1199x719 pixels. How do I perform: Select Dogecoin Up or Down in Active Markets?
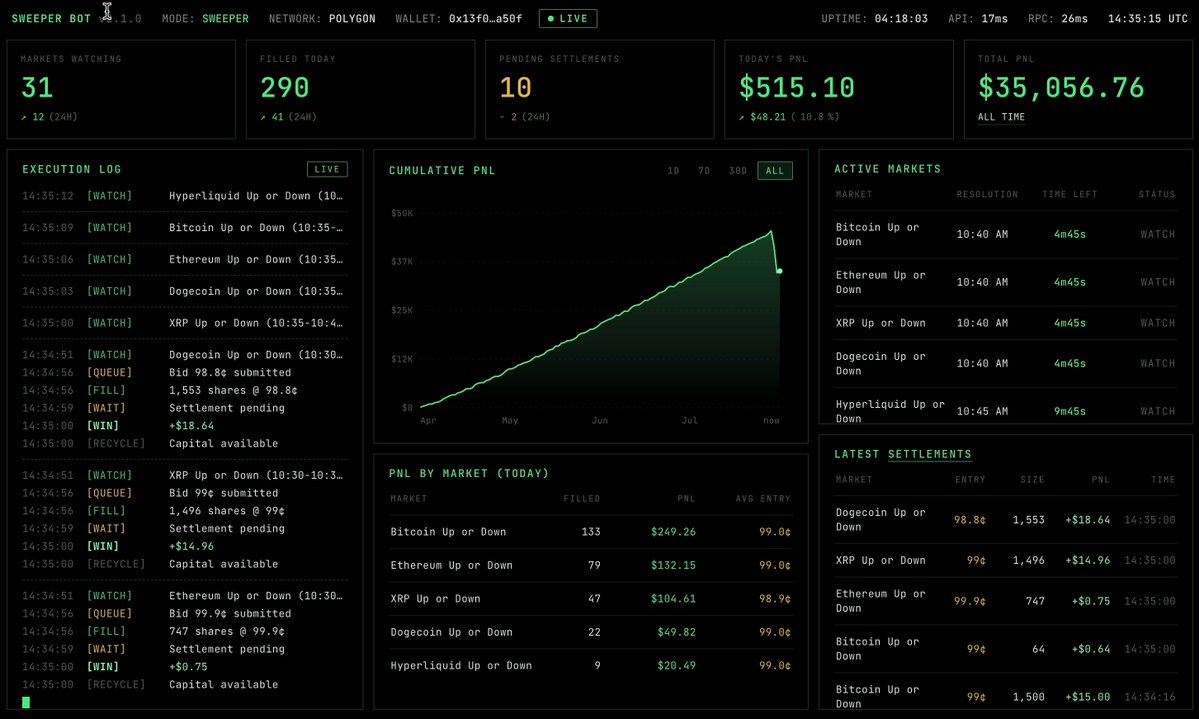(1006, 363)
